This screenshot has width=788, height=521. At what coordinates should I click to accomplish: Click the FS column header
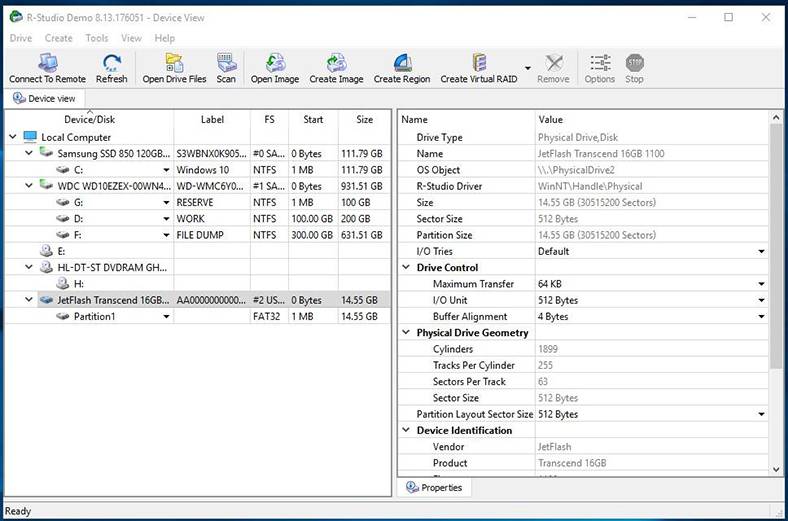(269, 120)
